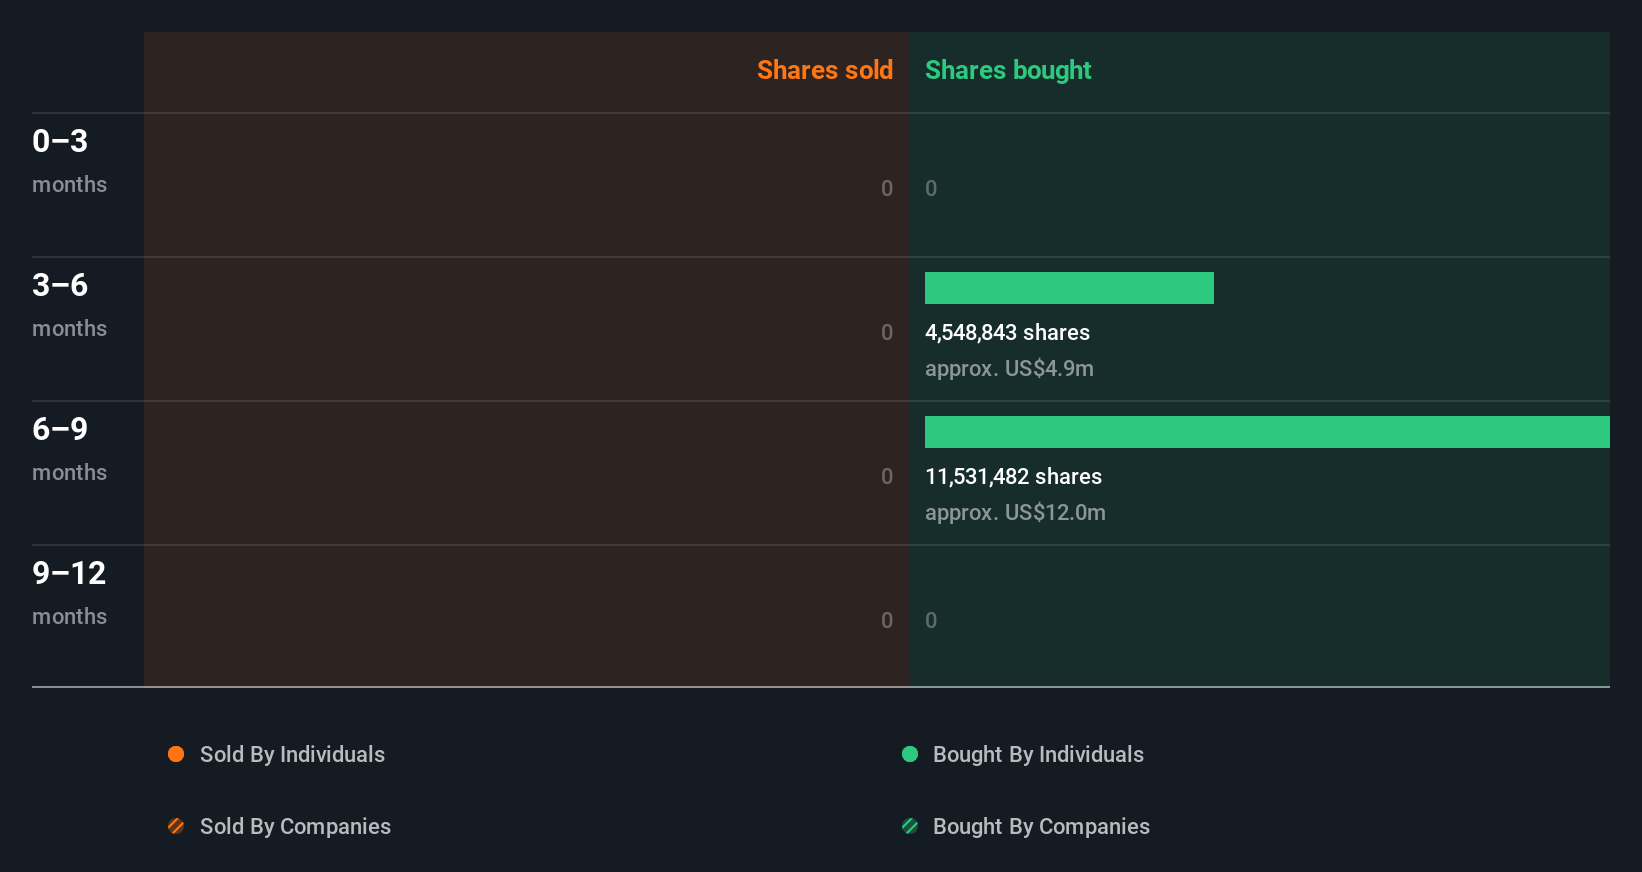1642x872 pixels.
Task: Click the green Bought By Individuals legend dot
Action: point(910,754)
